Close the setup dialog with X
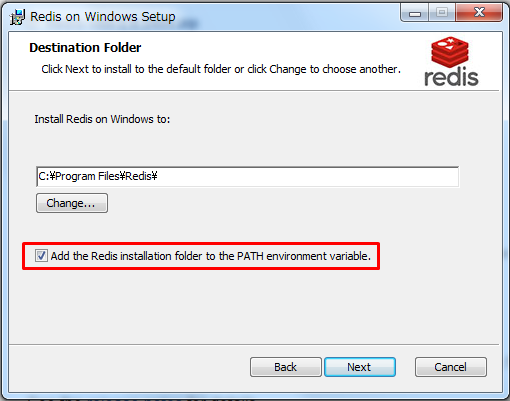This screenshot has width=510, height=401. 479,13
